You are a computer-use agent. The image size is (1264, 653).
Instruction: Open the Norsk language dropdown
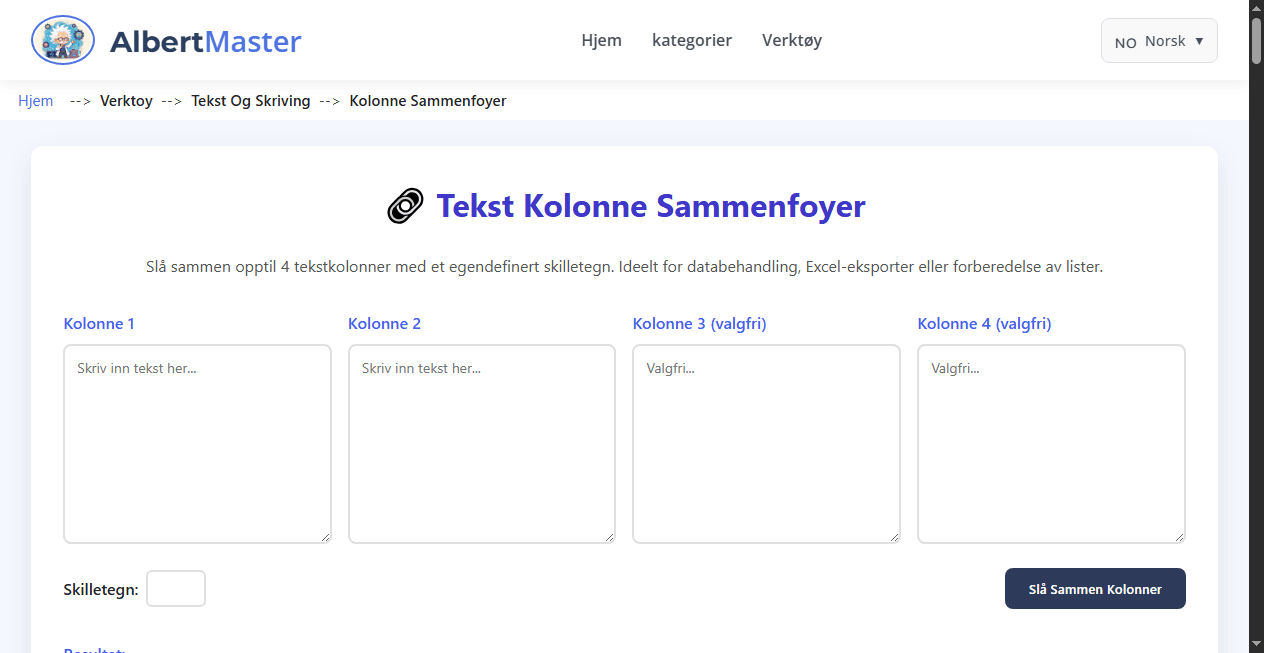click(1158, 40)
